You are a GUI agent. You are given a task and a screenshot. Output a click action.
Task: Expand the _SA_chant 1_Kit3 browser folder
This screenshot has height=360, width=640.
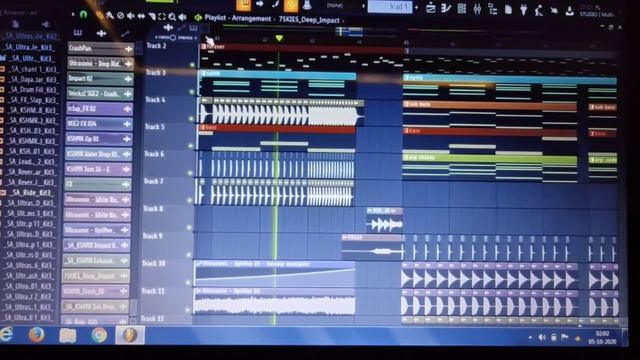[x=2, y=69]
